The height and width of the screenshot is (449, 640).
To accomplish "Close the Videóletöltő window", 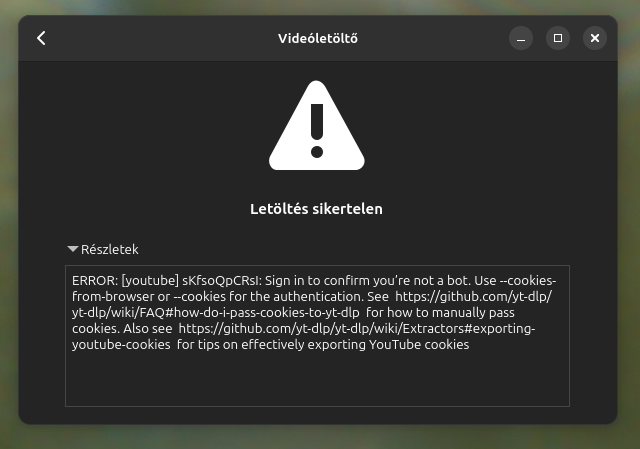I will tap(595, 38).
